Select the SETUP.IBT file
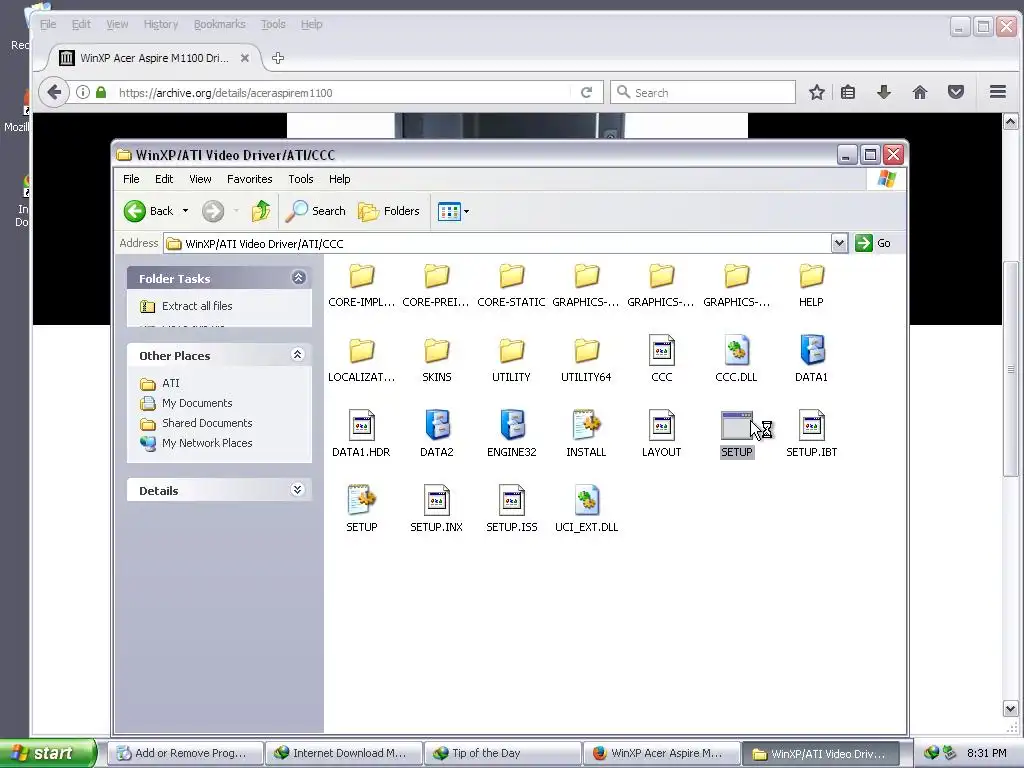This screenshot has width=1024, height=768. 811,434
